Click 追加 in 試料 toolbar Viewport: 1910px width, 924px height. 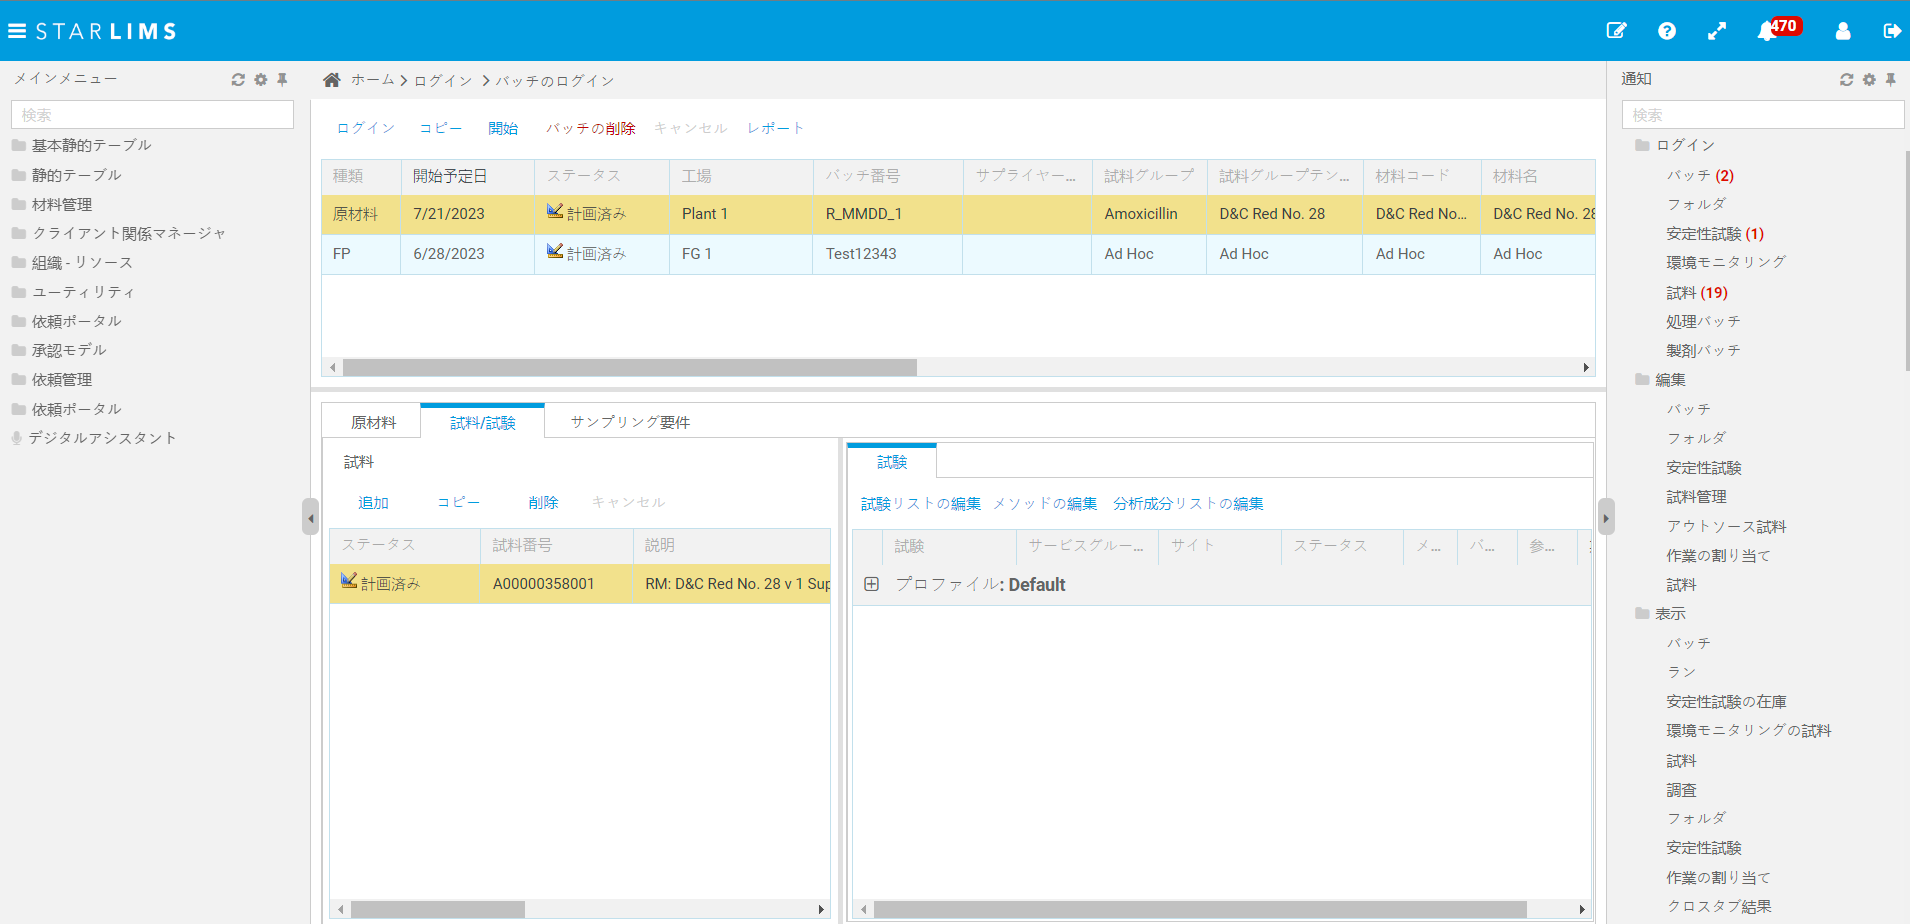(x=373, y=502)
